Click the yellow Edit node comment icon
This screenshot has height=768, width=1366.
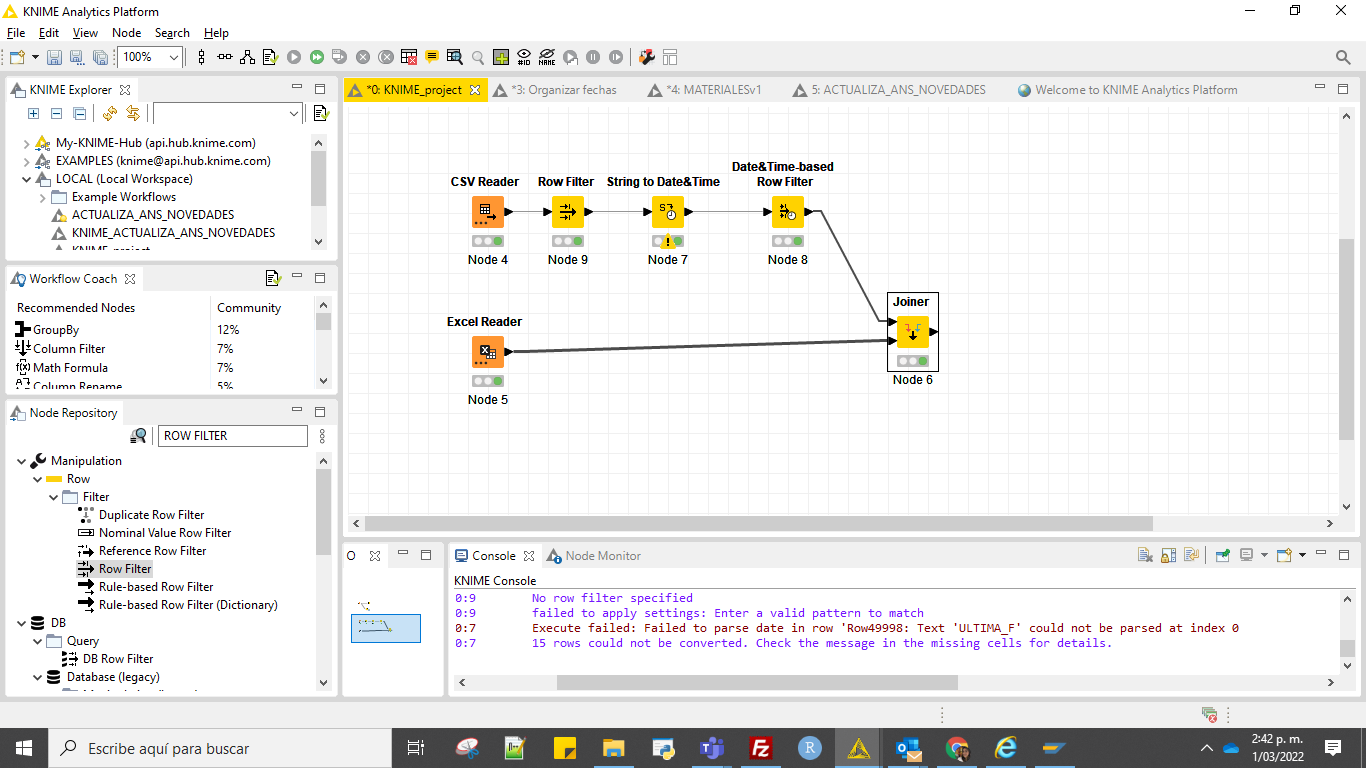coord(432,58)
